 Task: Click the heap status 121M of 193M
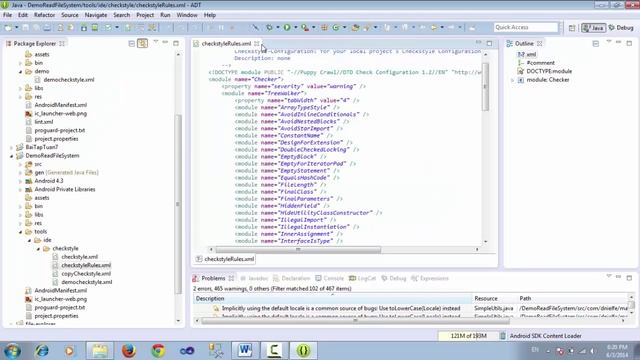coord(468,336)
